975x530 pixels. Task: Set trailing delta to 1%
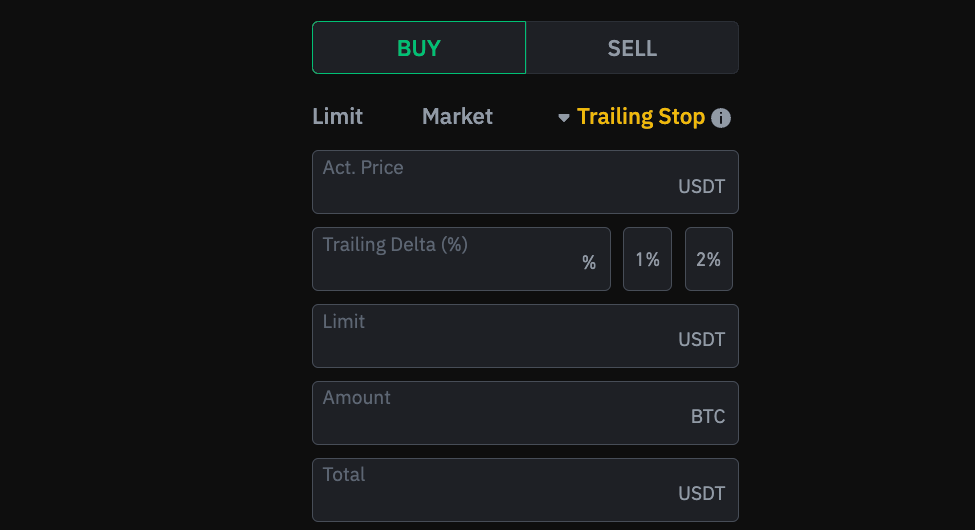pyautogui.click(x=647, y=259)
